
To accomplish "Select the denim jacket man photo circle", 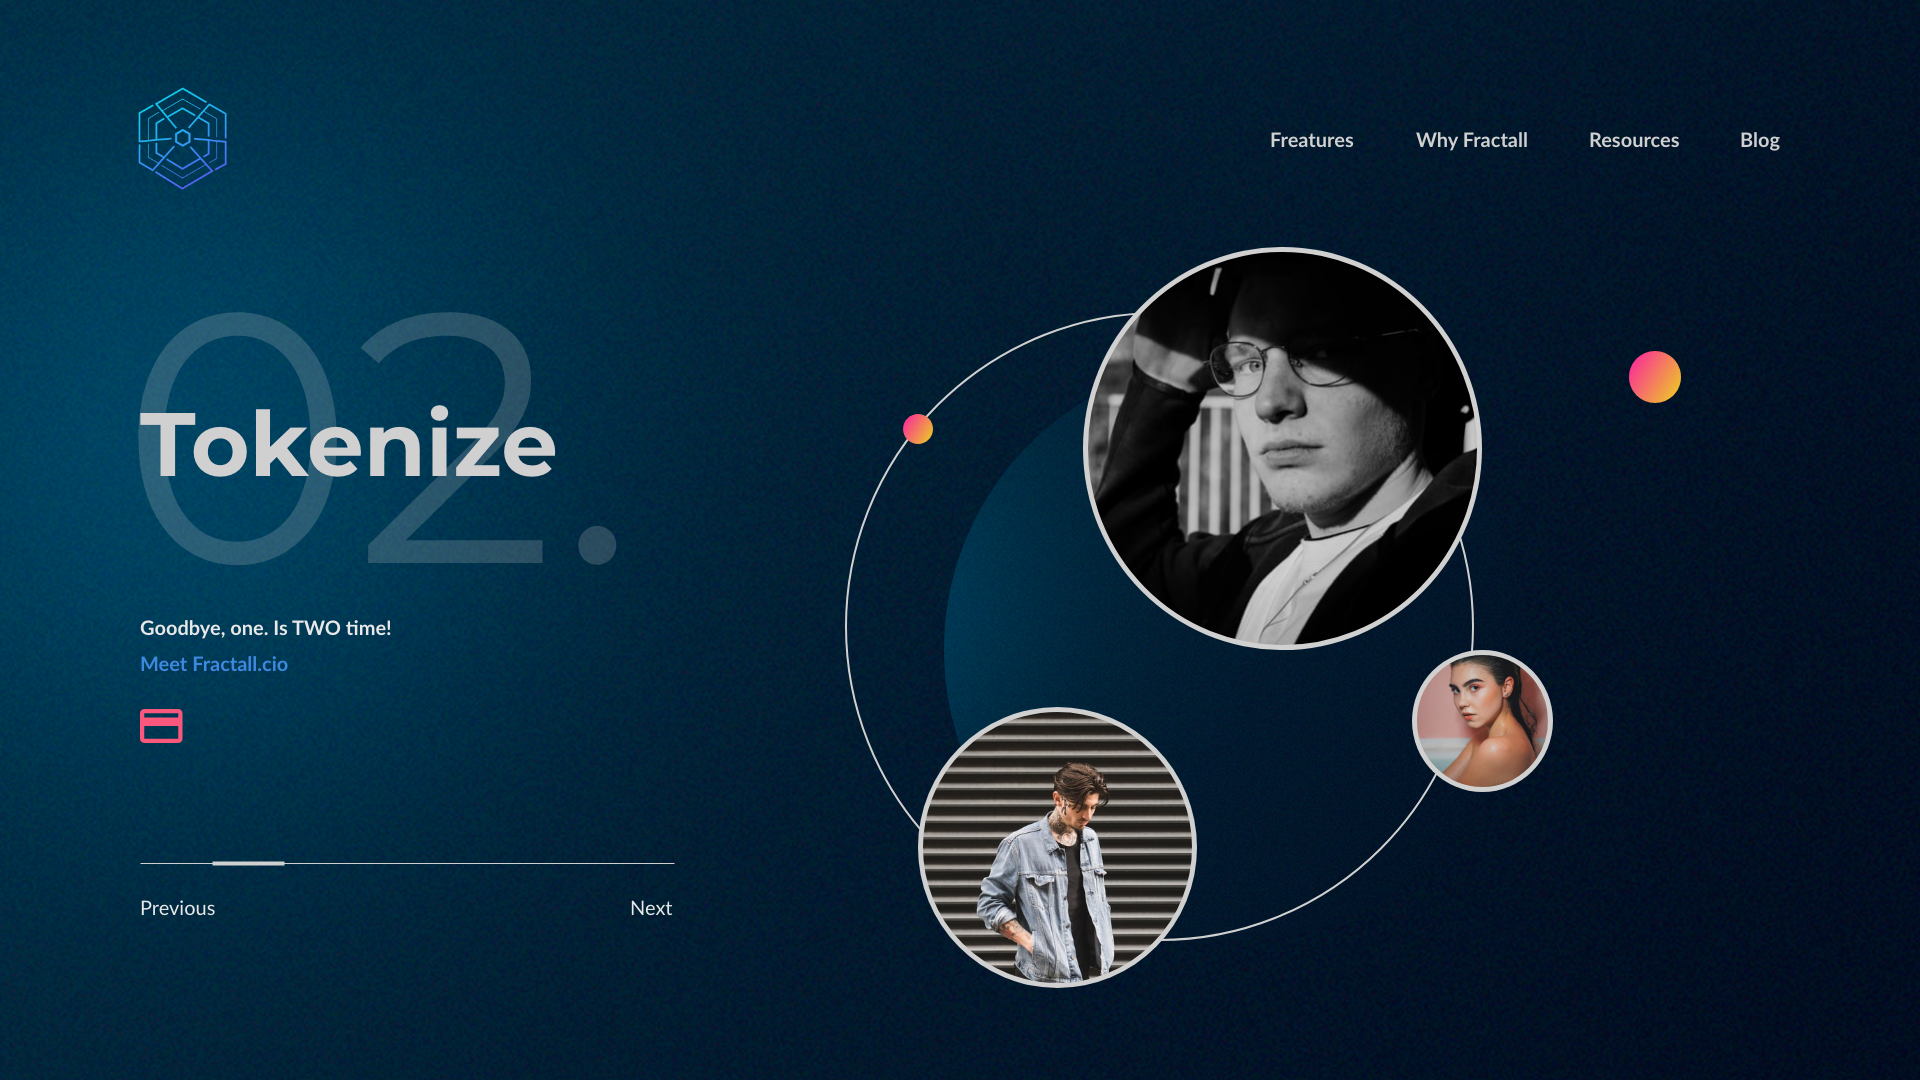I will [1057, 847].
